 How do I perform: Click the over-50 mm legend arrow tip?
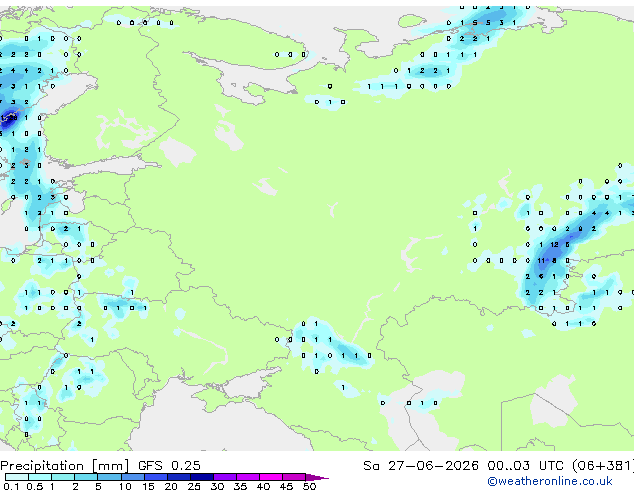pos(317,477)
